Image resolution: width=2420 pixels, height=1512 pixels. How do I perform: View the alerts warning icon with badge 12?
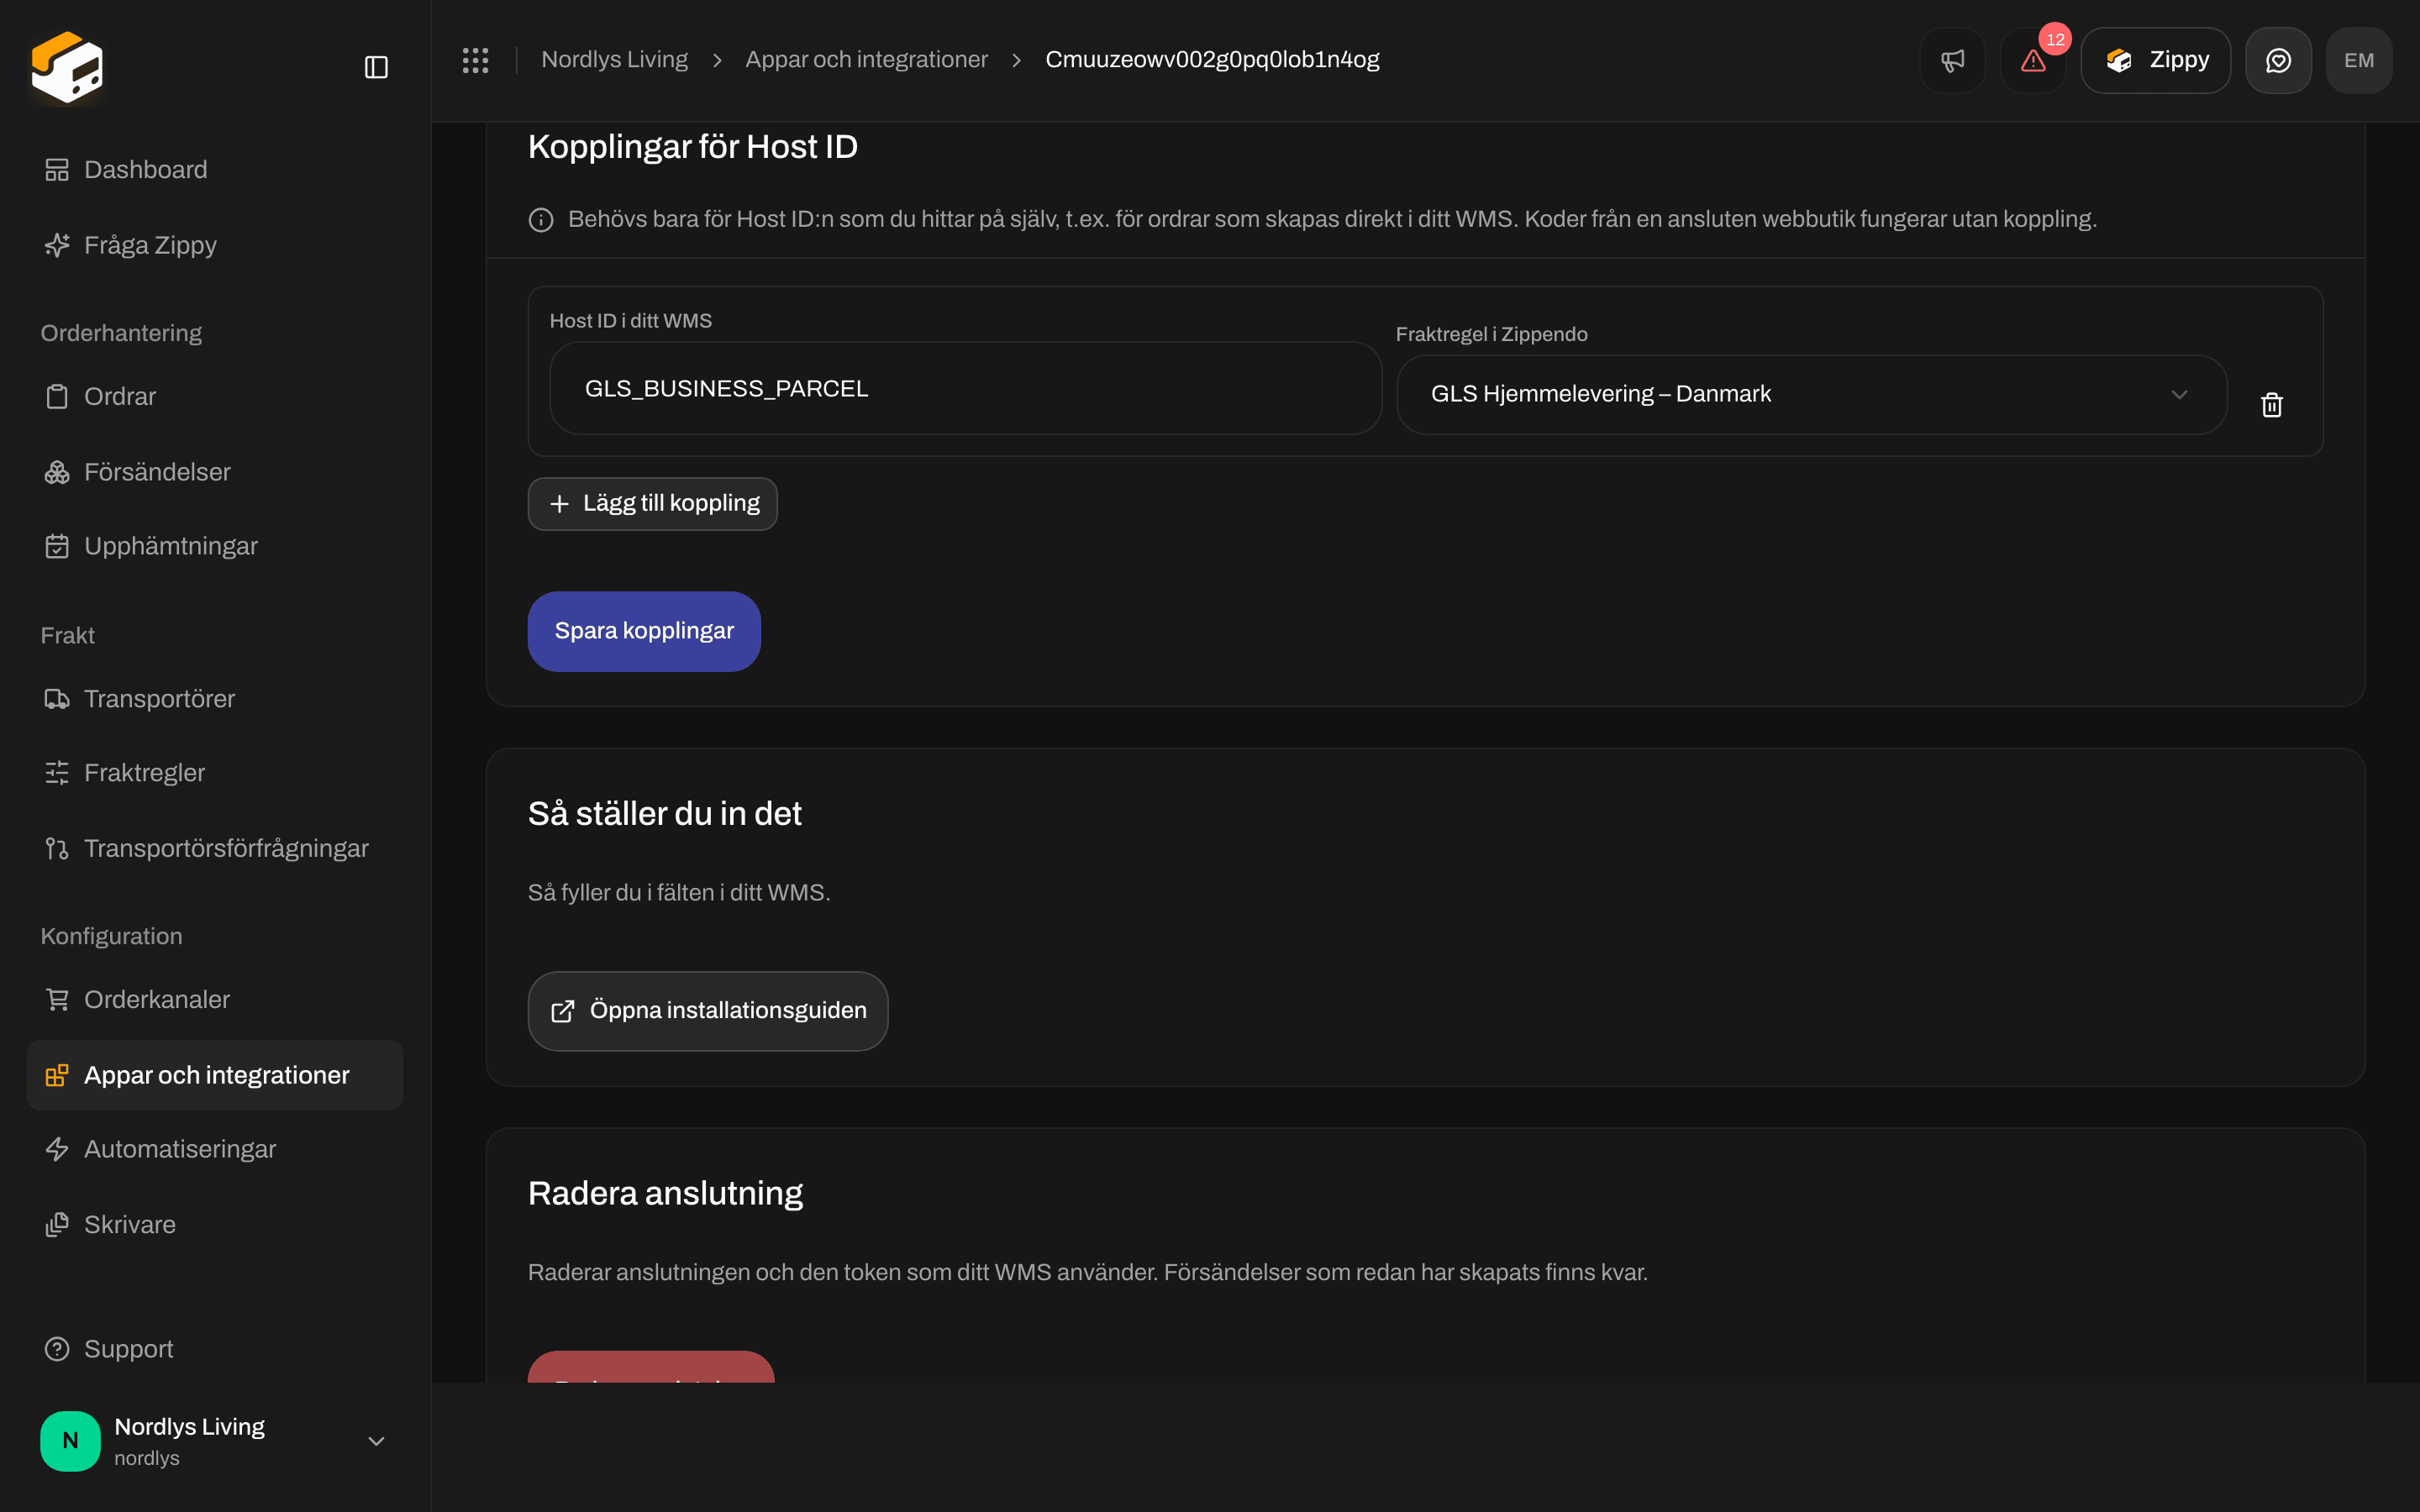click(2033, 60)
